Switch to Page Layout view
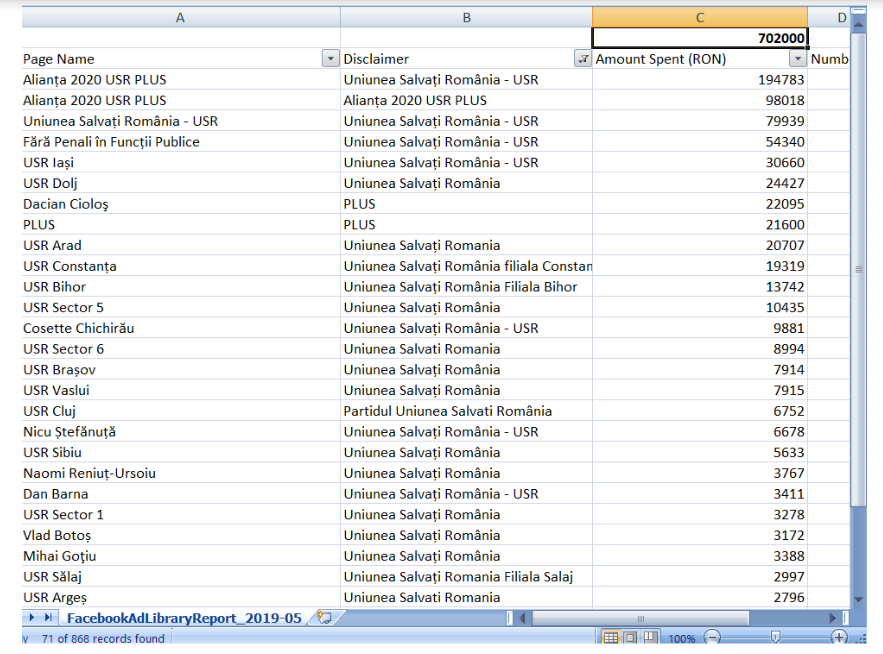The image size is (883, 654). pyautogui.click(x=631, y=638)
